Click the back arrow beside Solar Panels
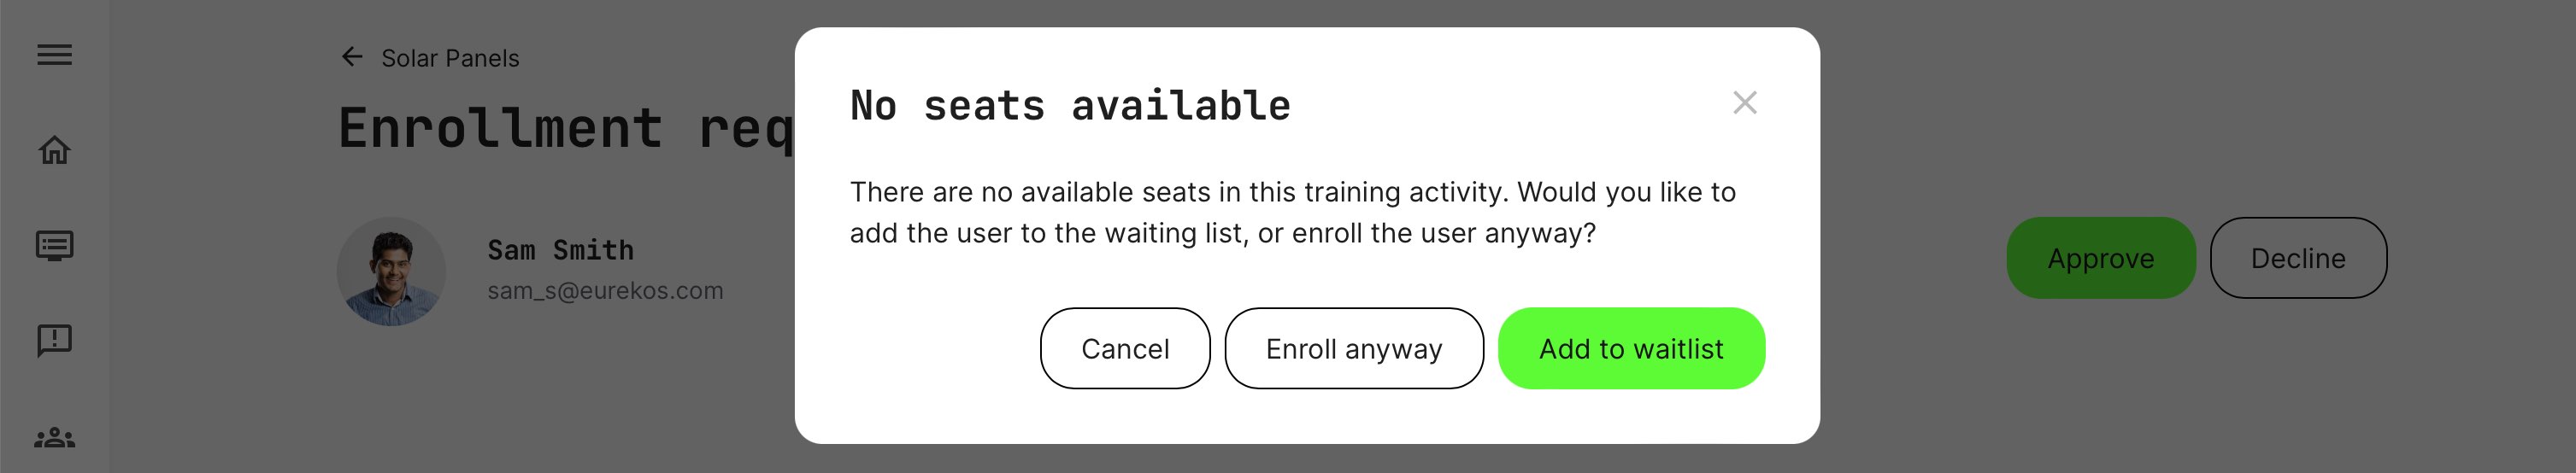The width and height of the screenshot is (2576, 473). [x=352, y=57]
